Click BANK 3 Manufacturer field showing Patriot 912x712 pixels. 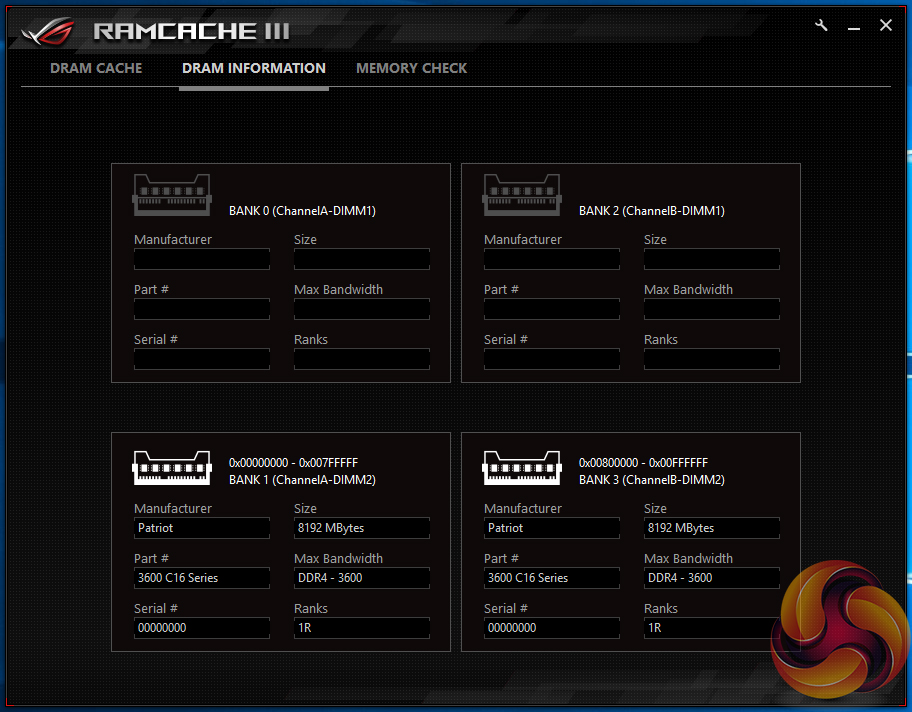[x=552, y=528]
